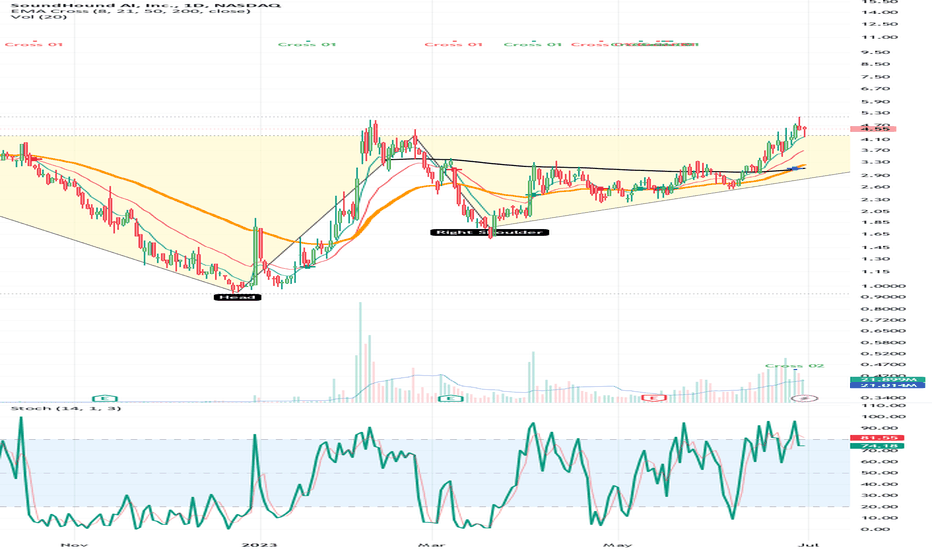This screenshot has height=550, width=932.
Task: Click the blue 21.014M volume average label
Action: point(887,386)
